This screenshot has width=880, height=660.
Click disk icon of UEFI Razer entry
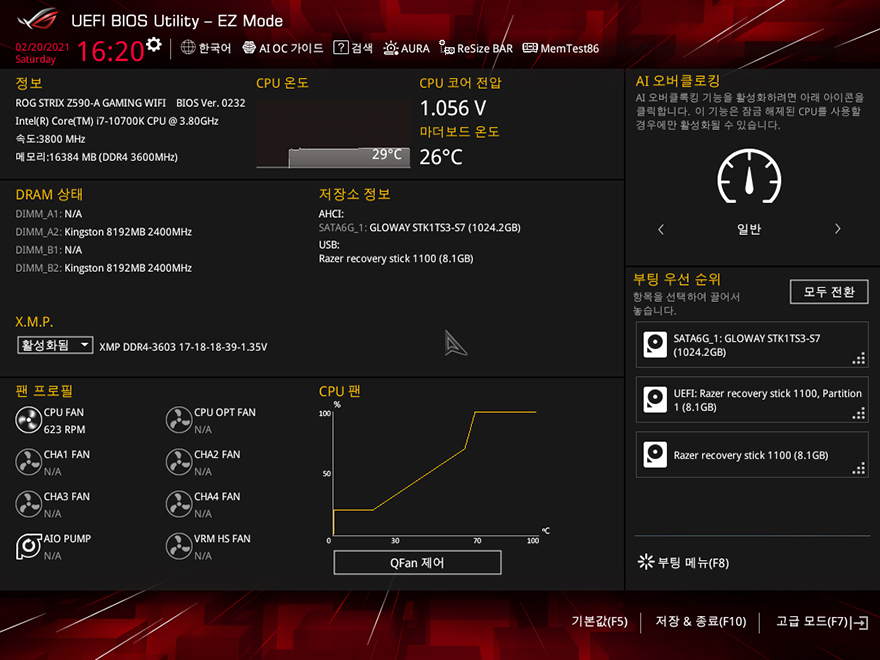[x=655, y=400]
